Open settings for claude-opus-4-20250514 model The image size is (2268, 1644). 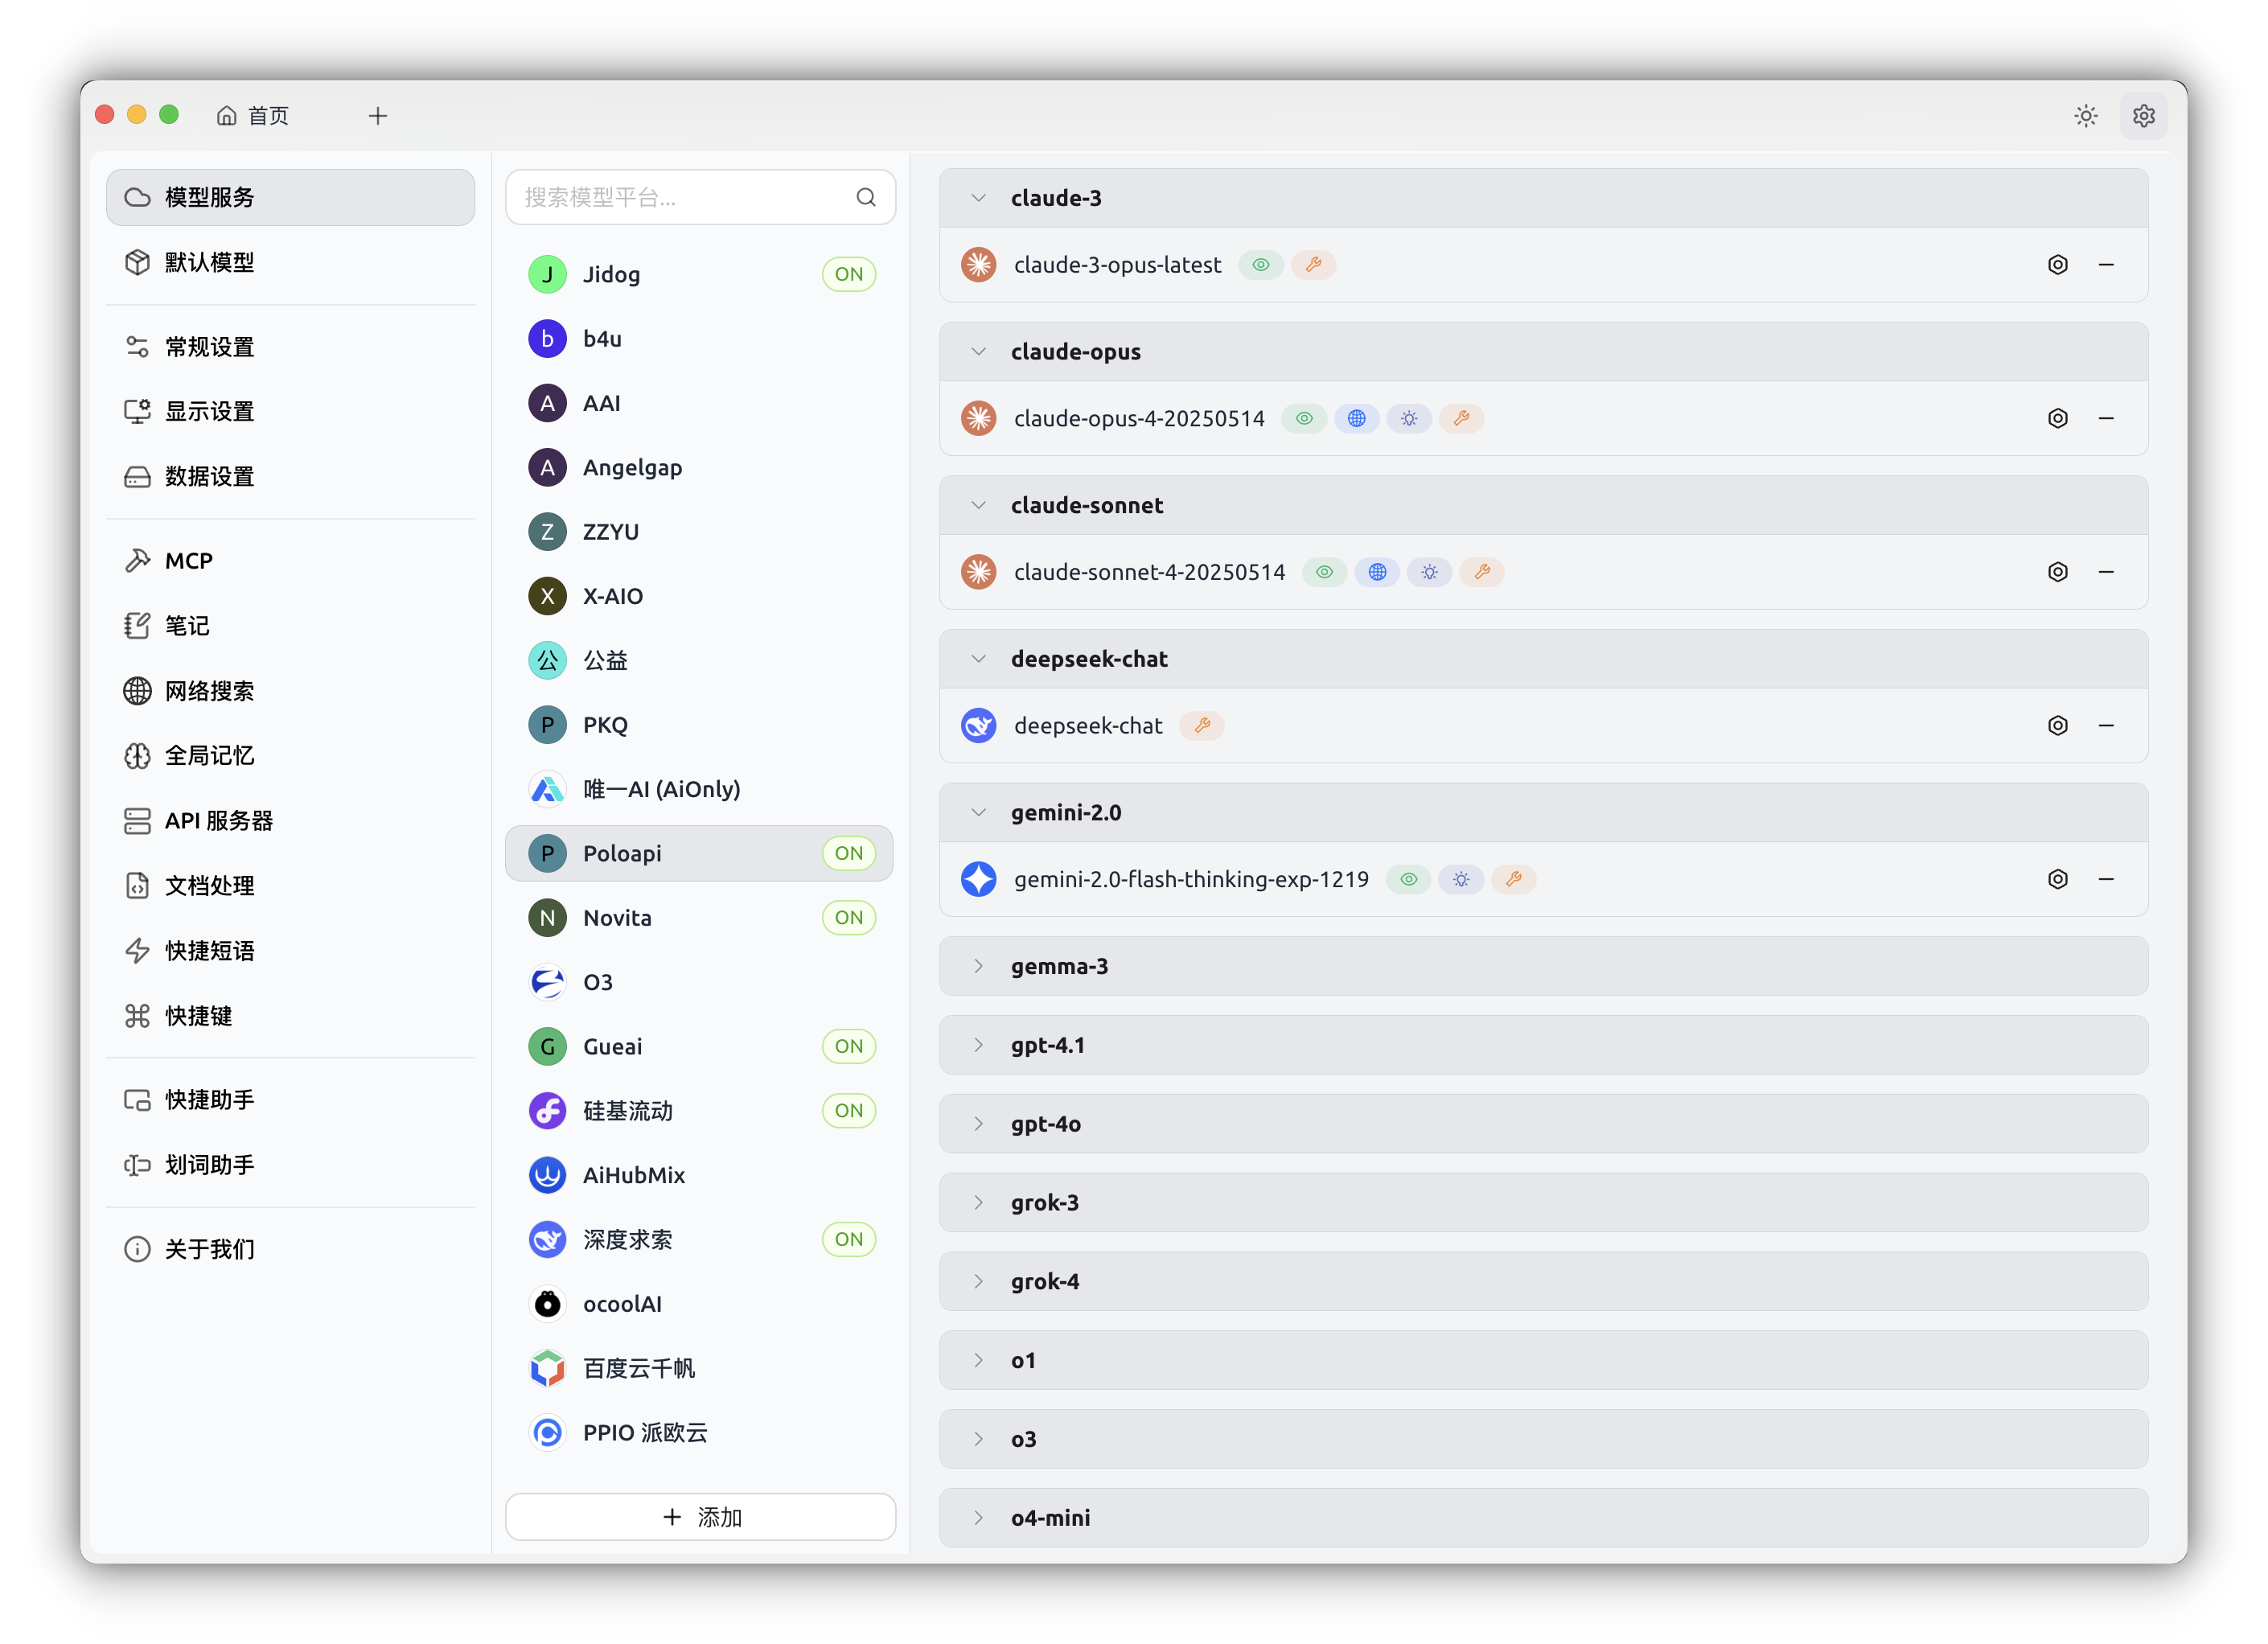(2057, 418)
